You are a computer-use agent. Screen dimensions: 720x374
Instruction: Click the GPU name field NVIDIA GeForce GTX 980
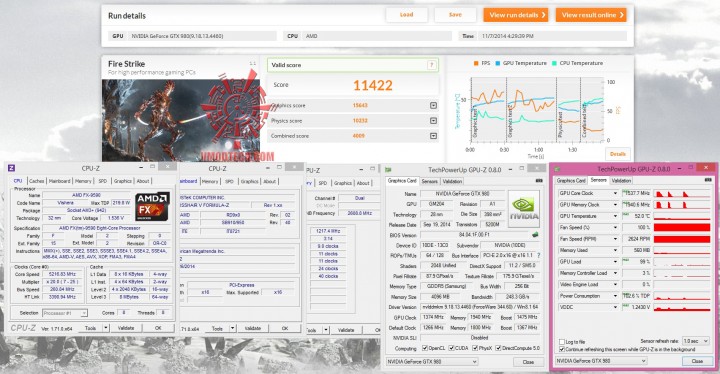462,193
